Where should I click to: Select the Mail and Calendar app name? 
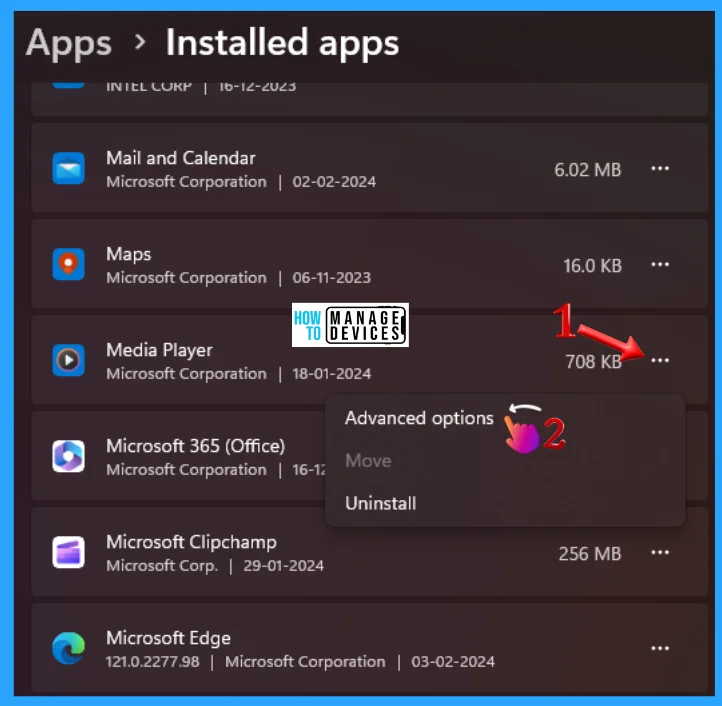[180, 158]
